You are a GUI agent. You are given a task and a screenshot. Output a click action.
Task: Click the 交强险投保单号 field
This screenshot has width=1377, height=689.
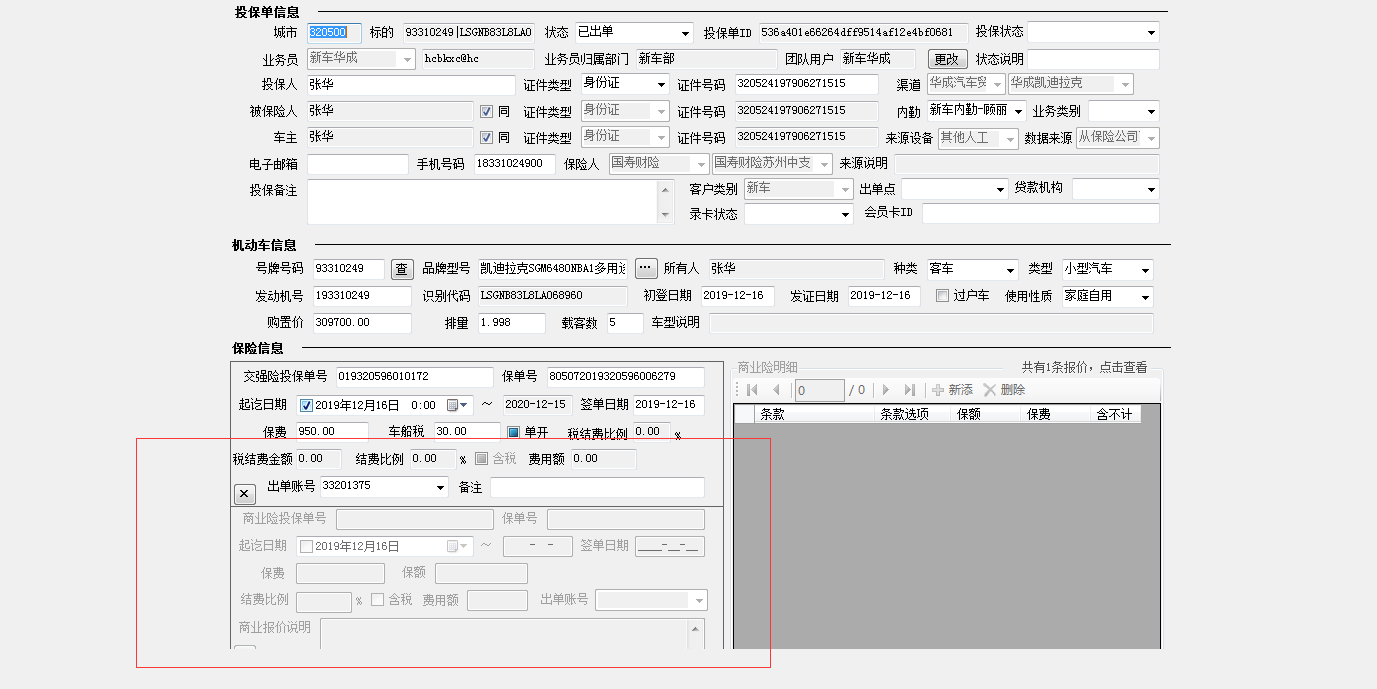414,377
